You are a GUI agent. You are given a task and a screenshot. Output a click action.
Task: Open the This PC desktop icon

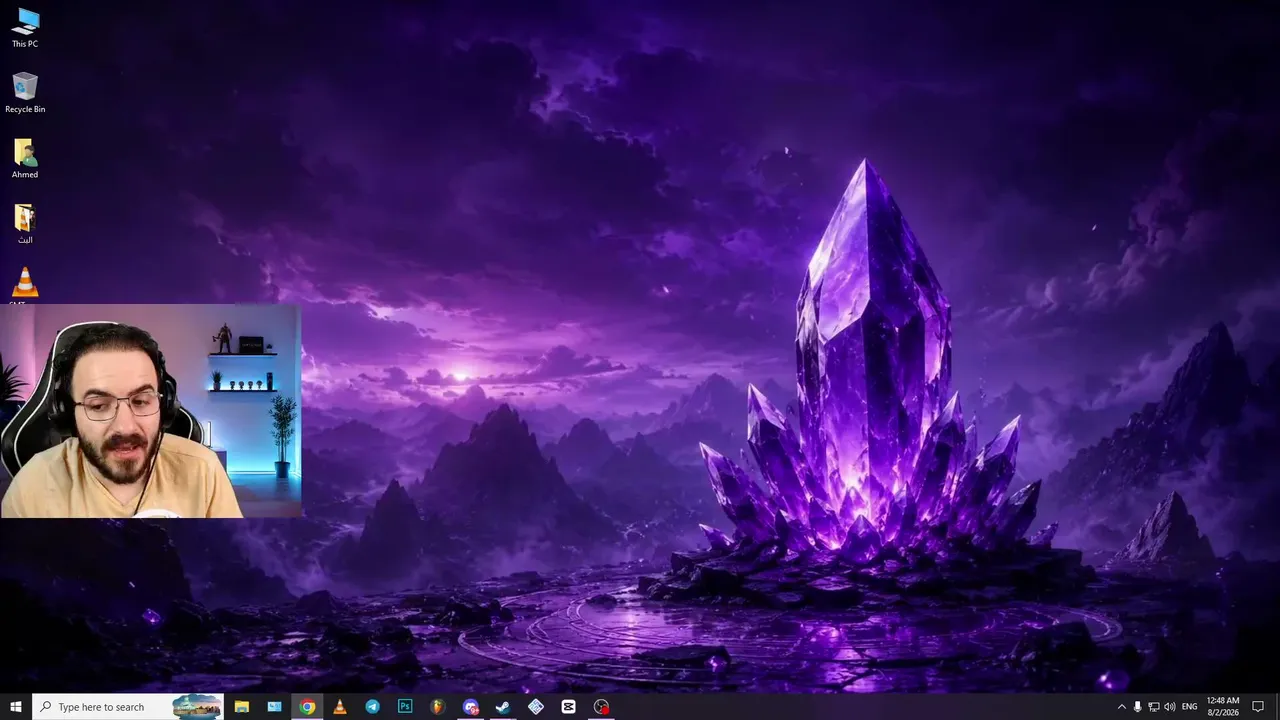pos(25,27)
